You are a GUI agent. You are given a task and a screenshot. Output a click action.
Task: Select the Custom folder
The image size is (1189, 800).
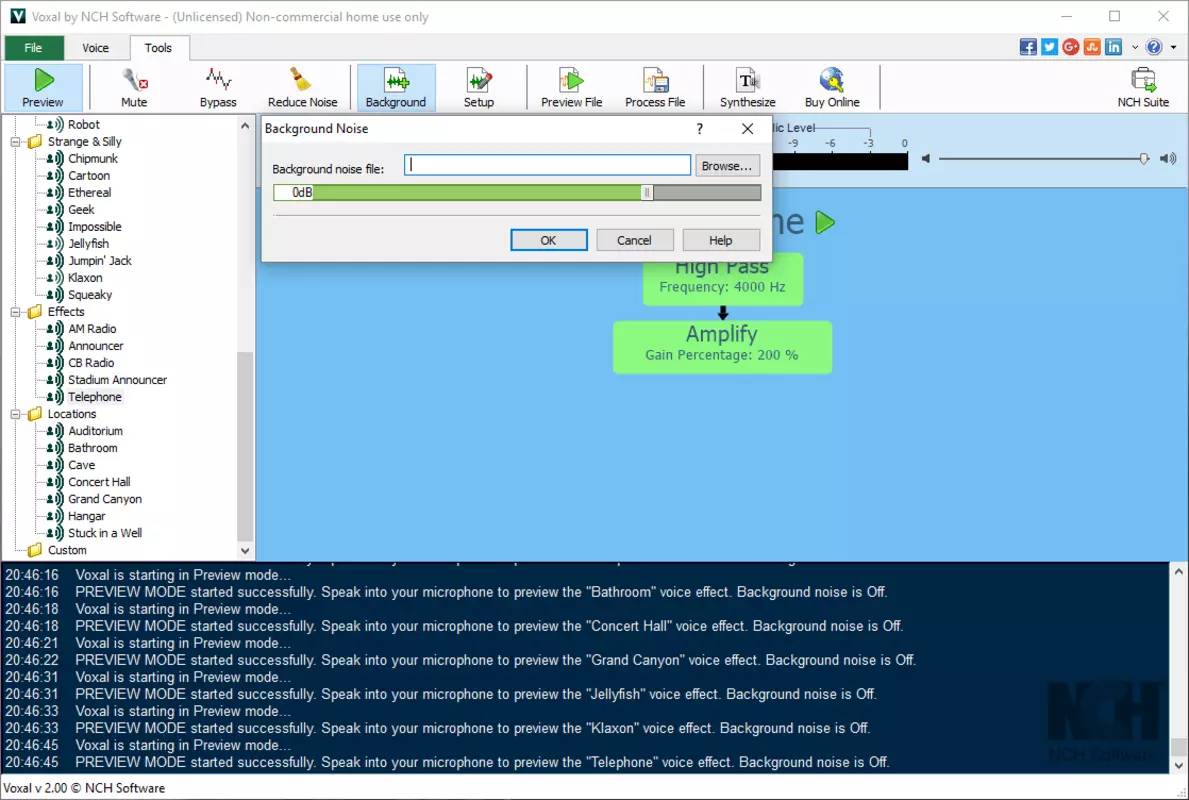click(x=67, y=551)
